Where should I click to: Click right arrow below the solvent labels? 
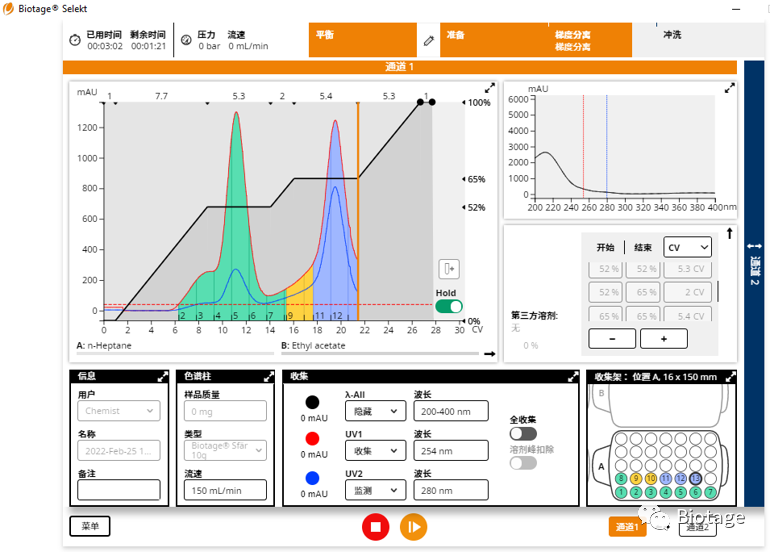(490, 354)
